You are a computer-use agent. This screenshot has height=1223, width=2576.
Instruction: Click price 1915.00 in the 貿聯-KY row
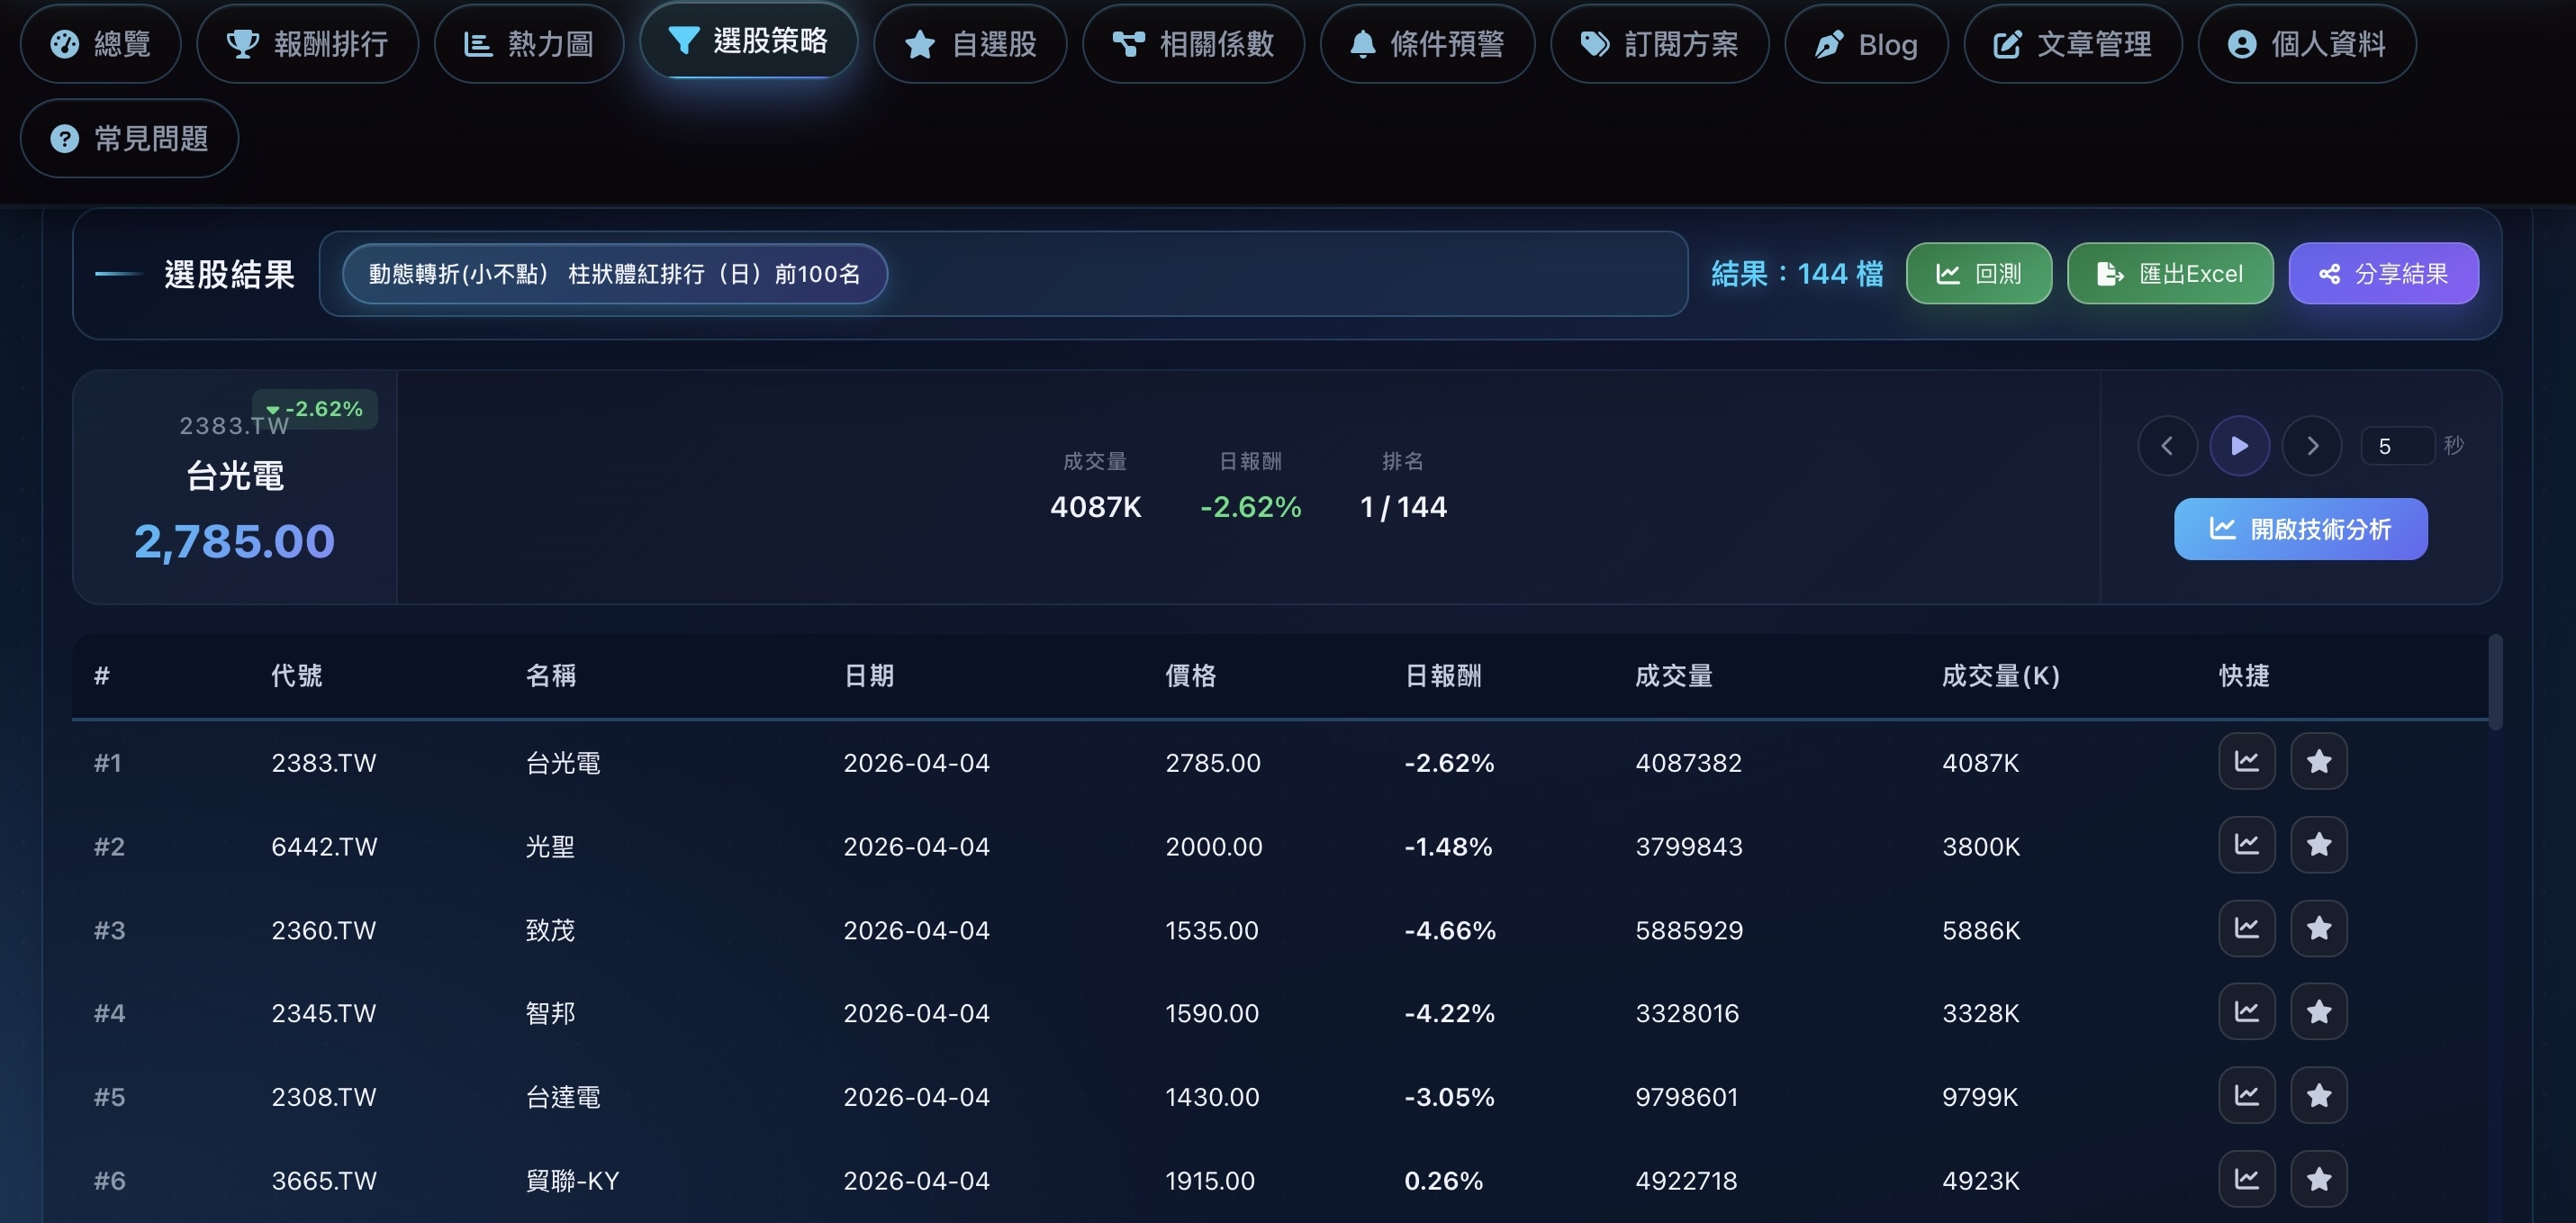click(x=1210, y=1181)
